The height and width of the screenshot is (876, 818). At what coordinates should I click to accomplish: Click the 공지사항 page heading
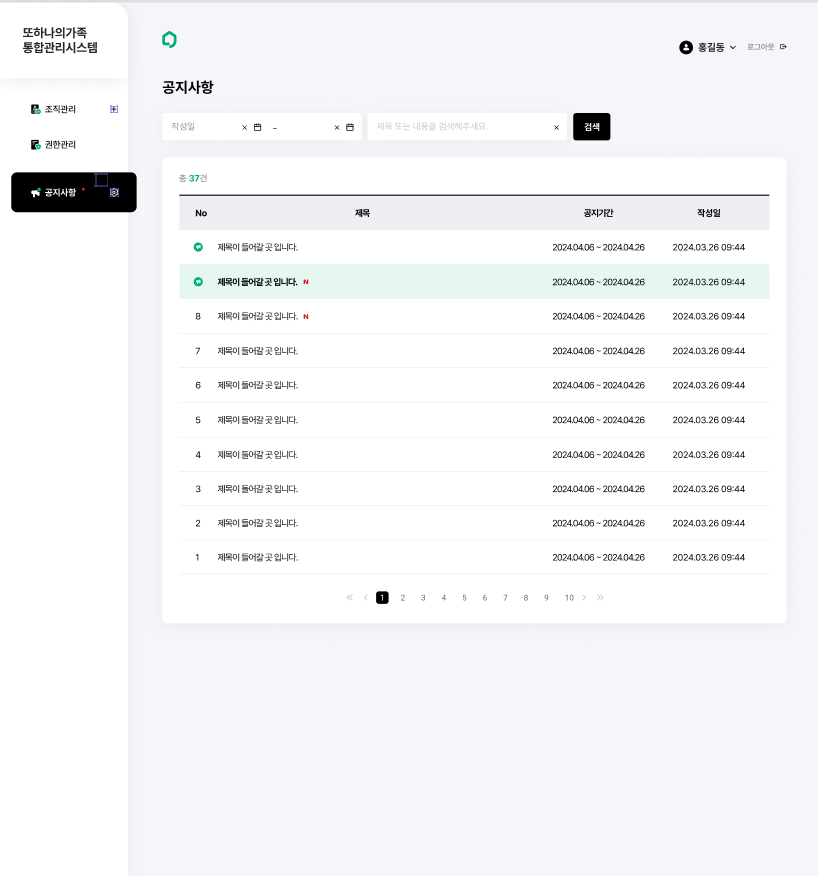pos(188,87)
